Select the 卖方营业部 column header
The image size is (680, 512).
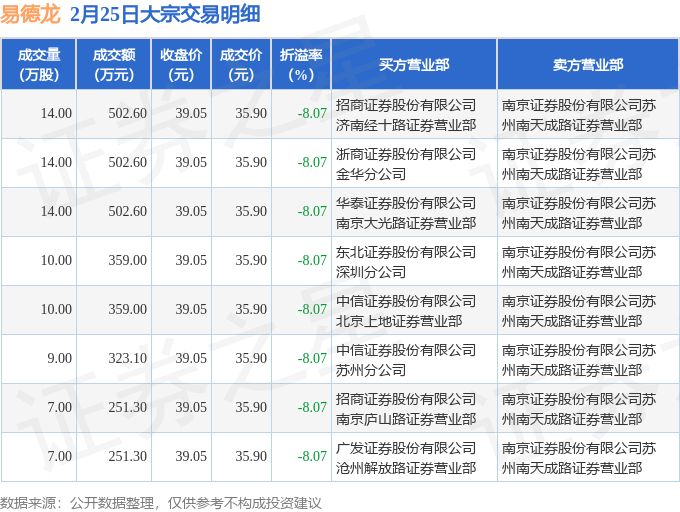click(588, 65)
